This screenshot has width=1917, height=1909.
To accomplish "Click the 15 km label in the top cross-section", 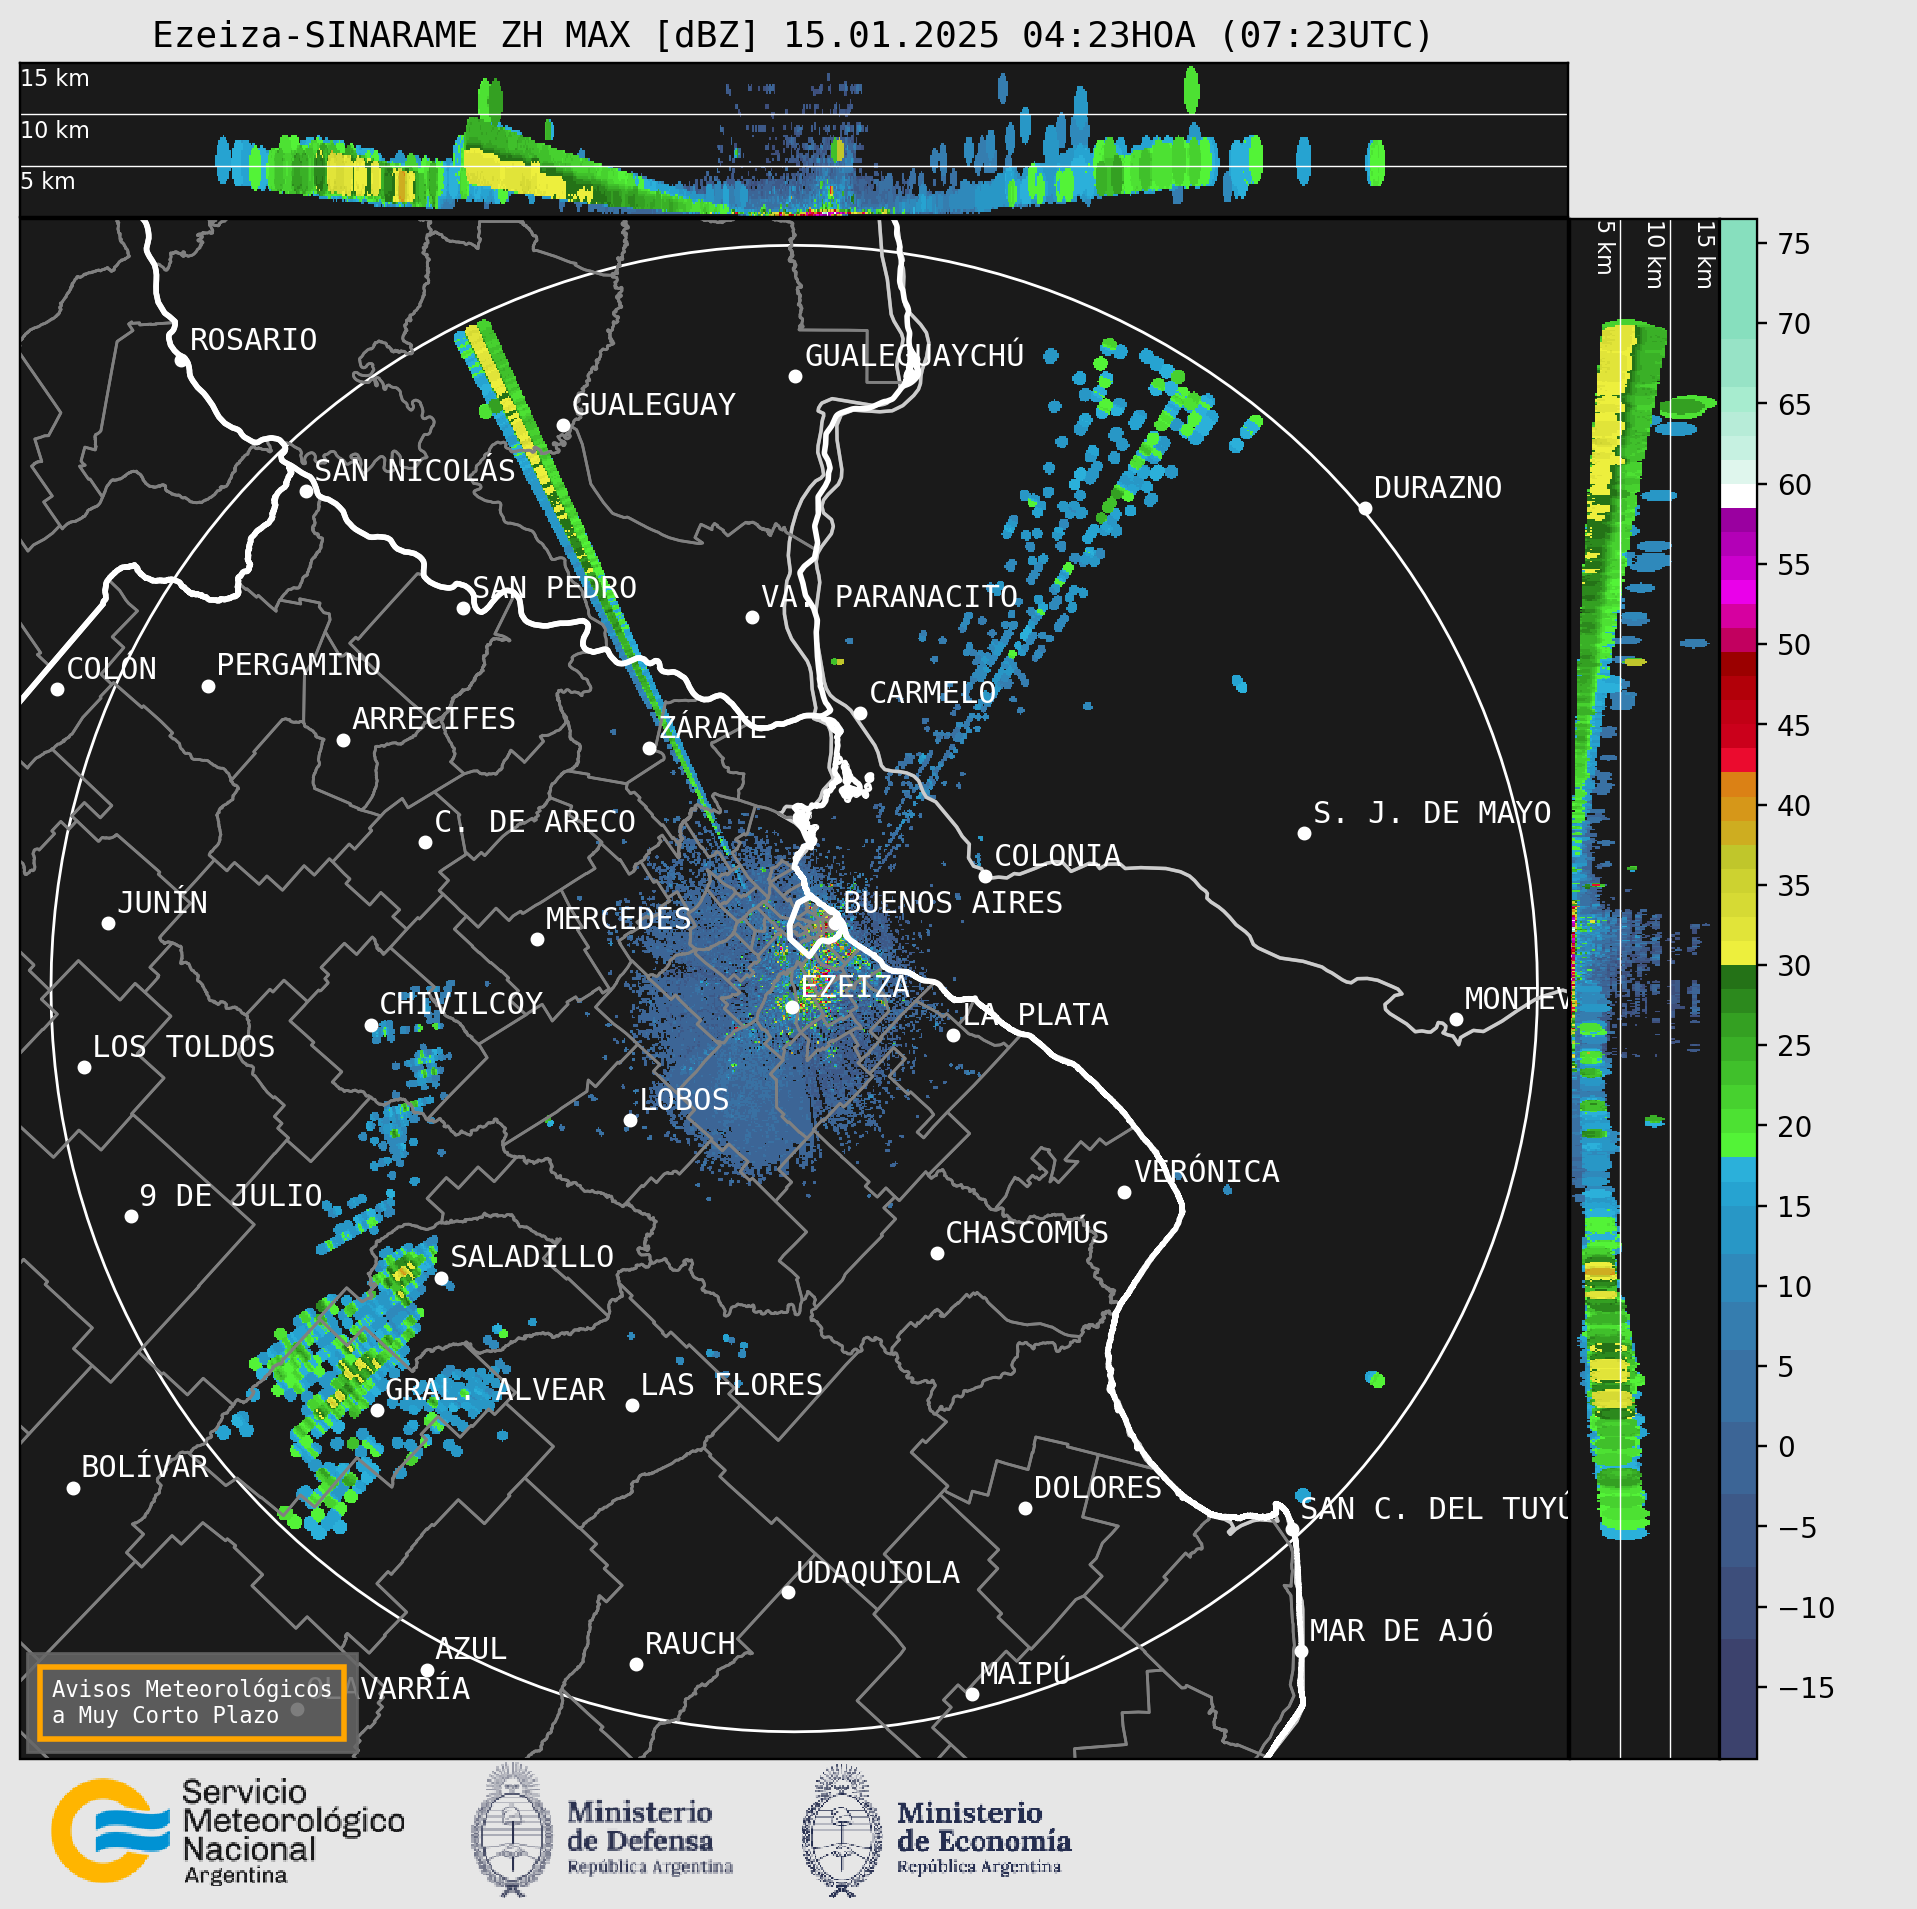I will (55, 78).
